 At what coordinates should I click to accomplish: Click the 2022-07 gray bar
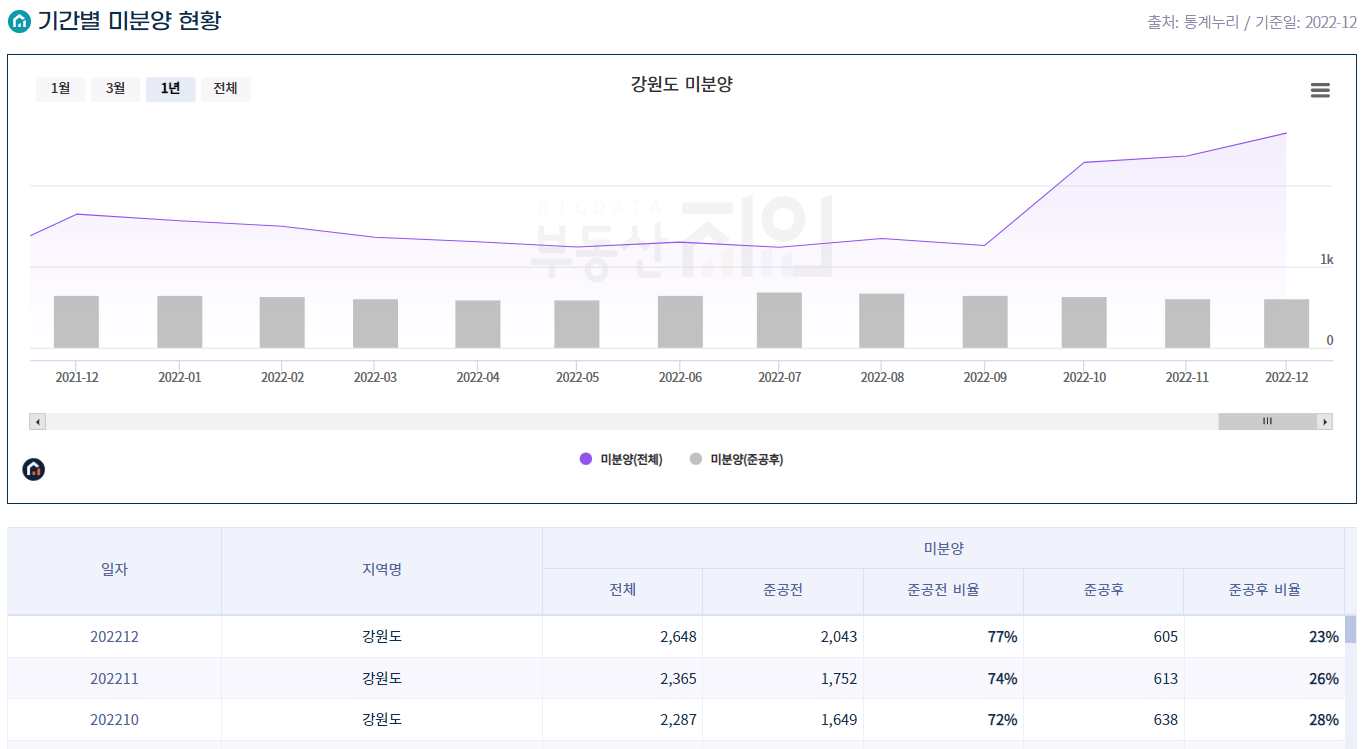click(779, 321)
